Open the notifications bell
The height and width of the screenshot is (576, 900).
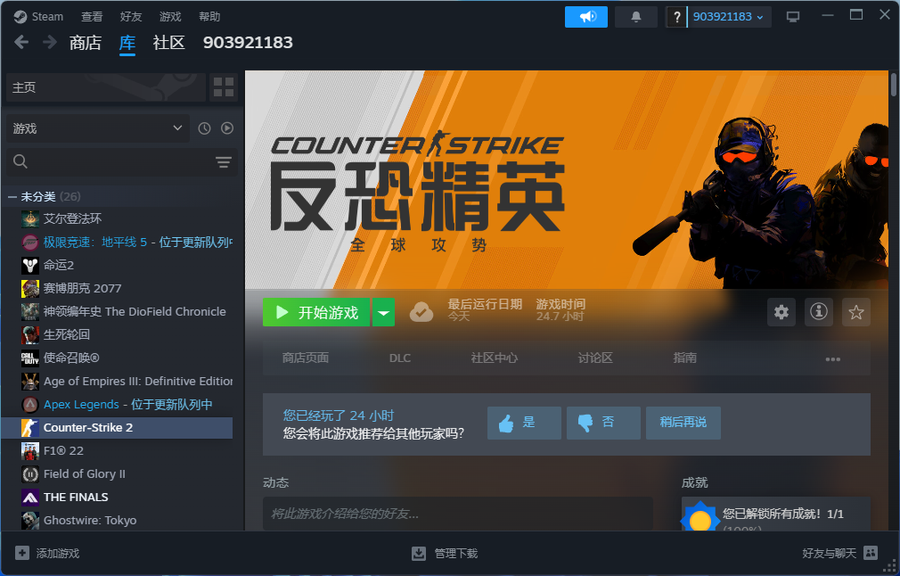(x=636, y=17)
